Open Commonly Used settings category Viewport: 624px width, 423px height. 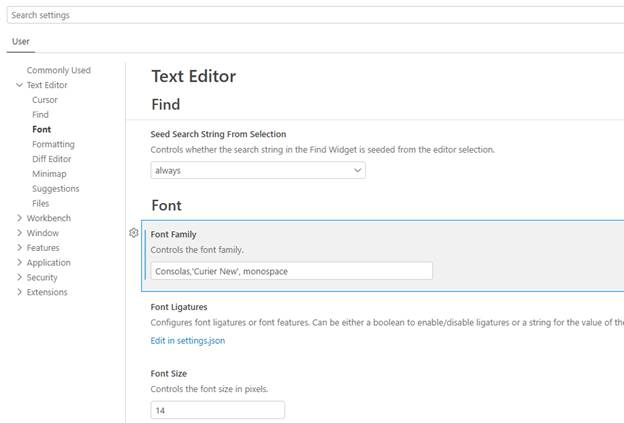58,70
